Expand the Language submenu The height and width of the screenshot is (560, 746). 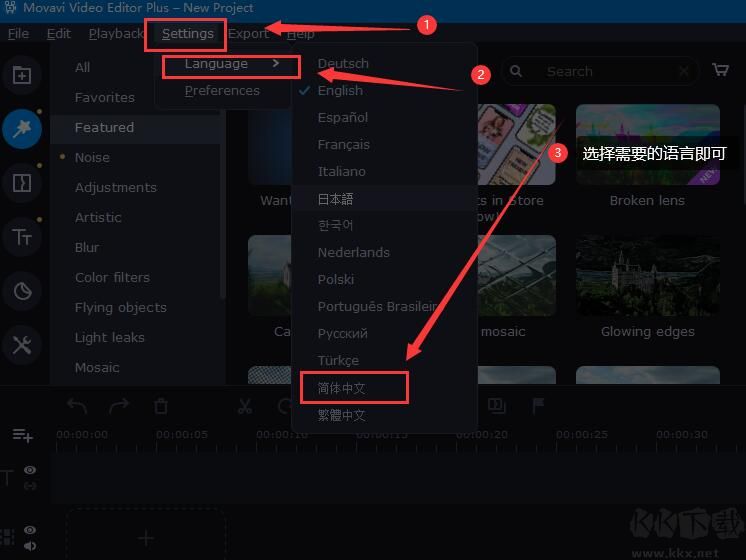pyautogui.click(x=231, y=64)
